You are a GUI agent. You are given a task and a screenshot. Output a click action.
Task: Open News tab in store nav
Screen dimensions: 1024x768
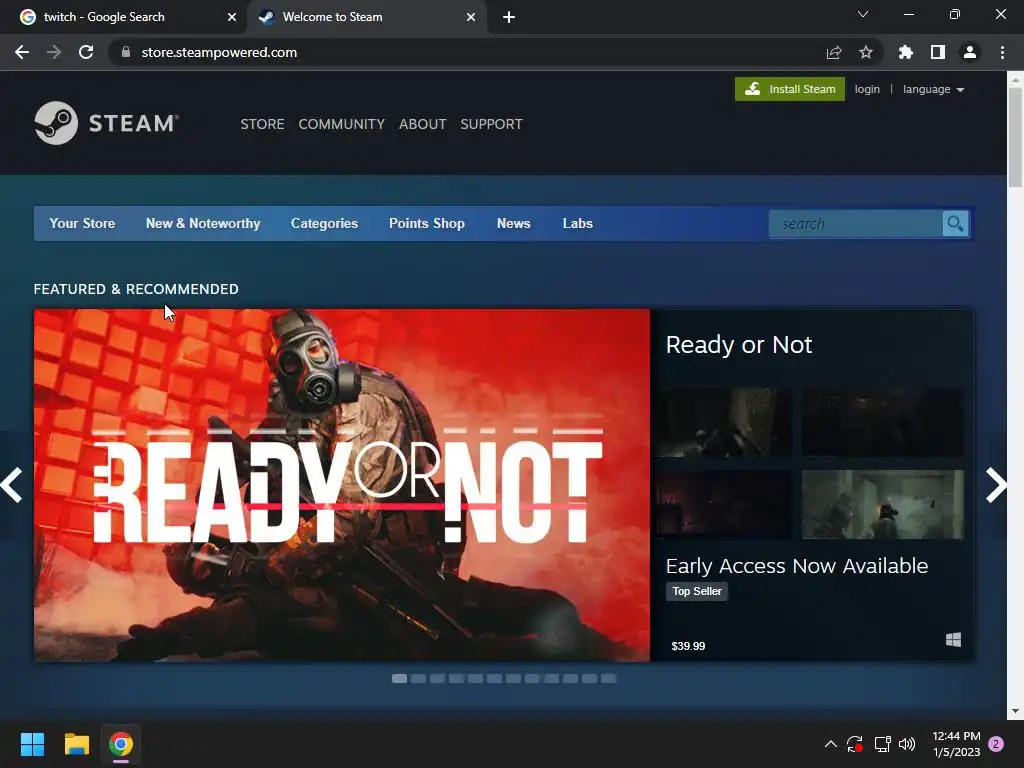coord(513,223)
